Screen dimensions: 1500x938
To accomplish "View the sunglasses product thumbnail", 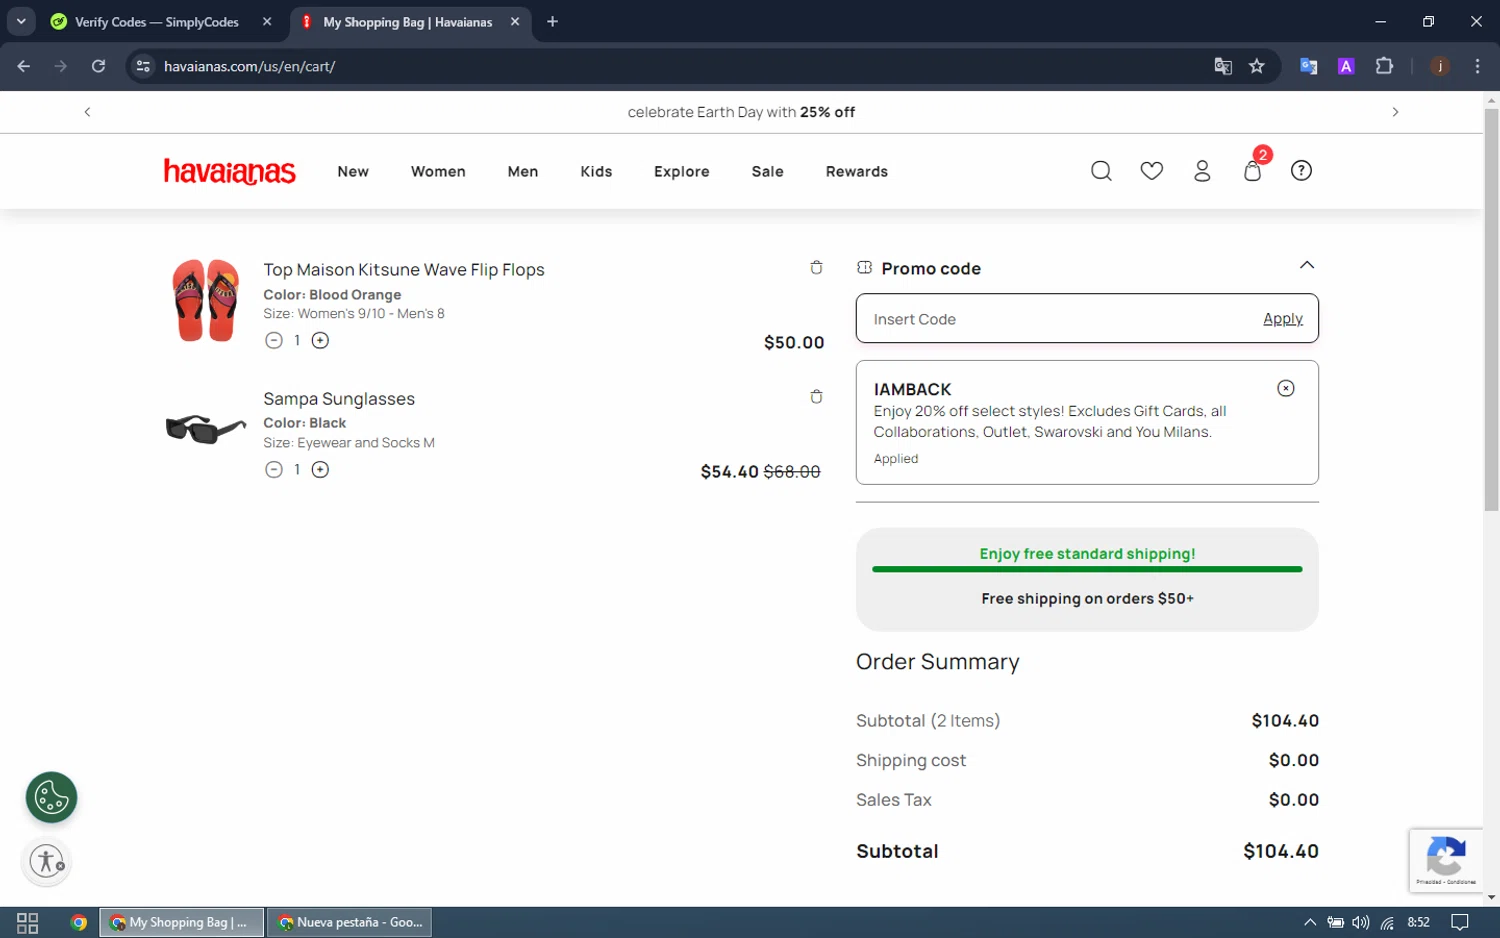I will [x=205, y=429].
